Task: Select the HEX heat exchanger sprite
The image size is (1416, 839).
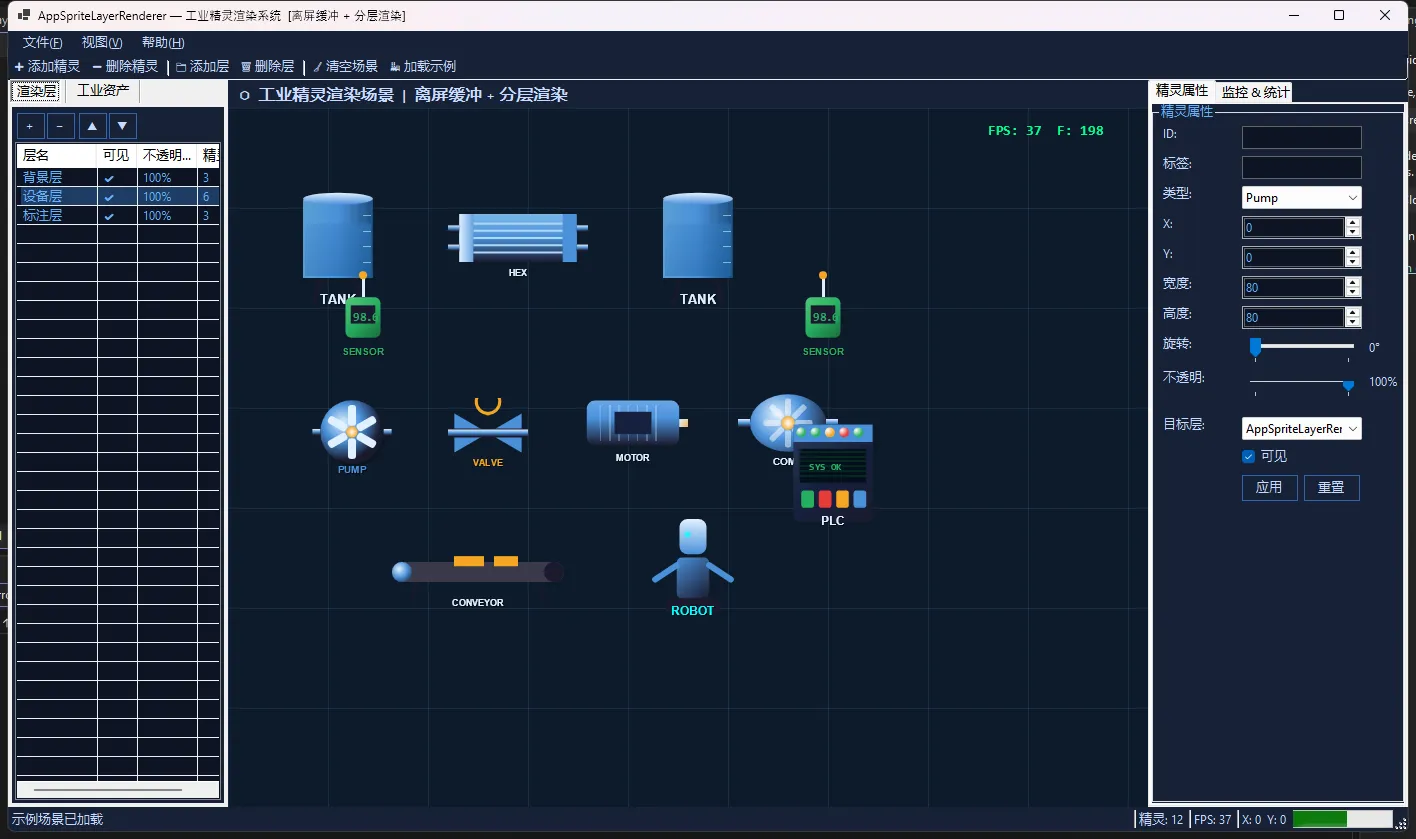Action: [x=517, y=238]
